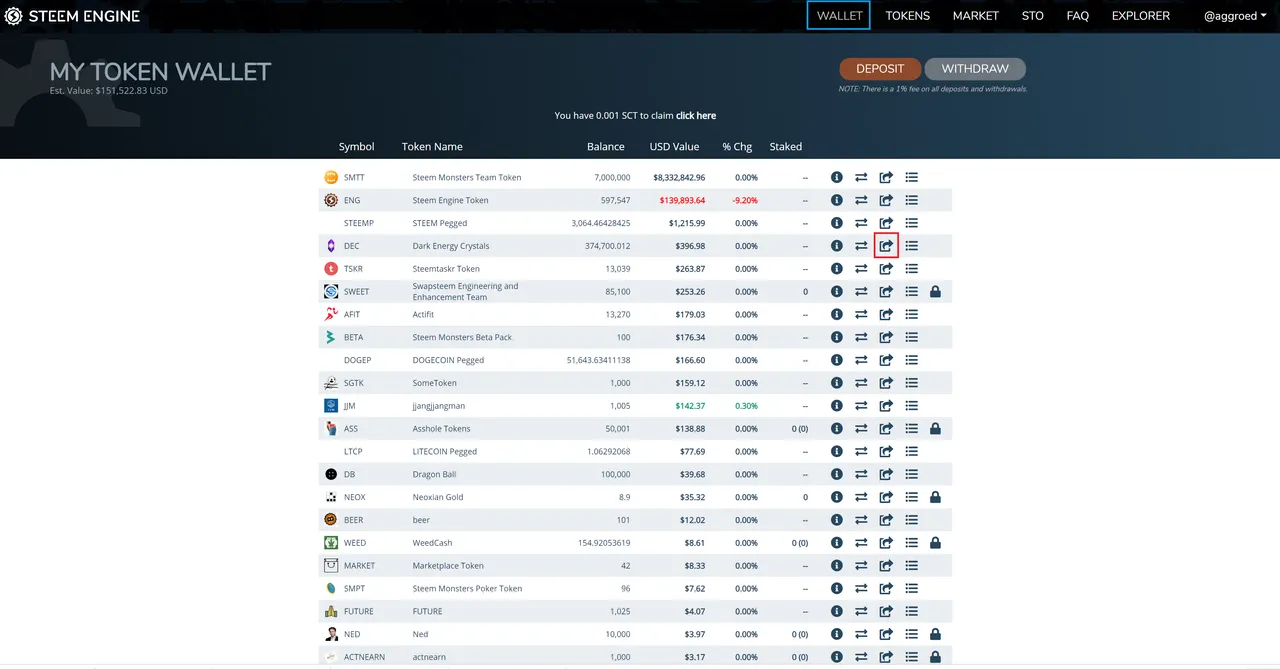
Task: Click the 'Dark Energy Crystals' token name
Action: (x=451, y=246)
